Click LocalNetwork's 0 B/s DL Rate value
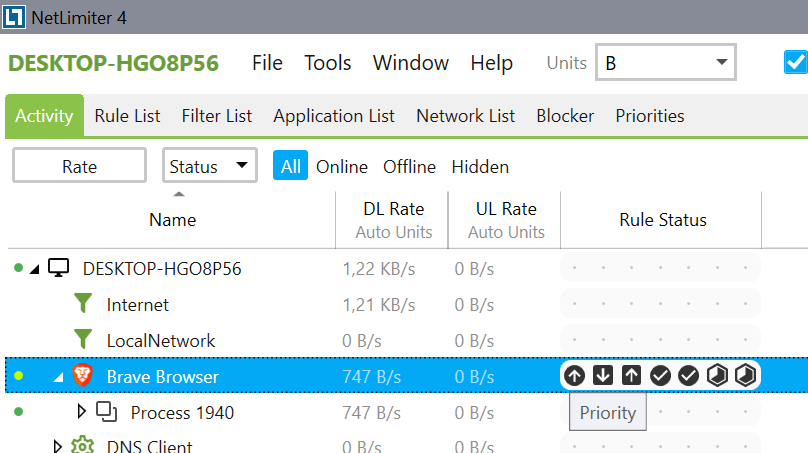Screen dimensions: 808x453 [x=362, y=341]
